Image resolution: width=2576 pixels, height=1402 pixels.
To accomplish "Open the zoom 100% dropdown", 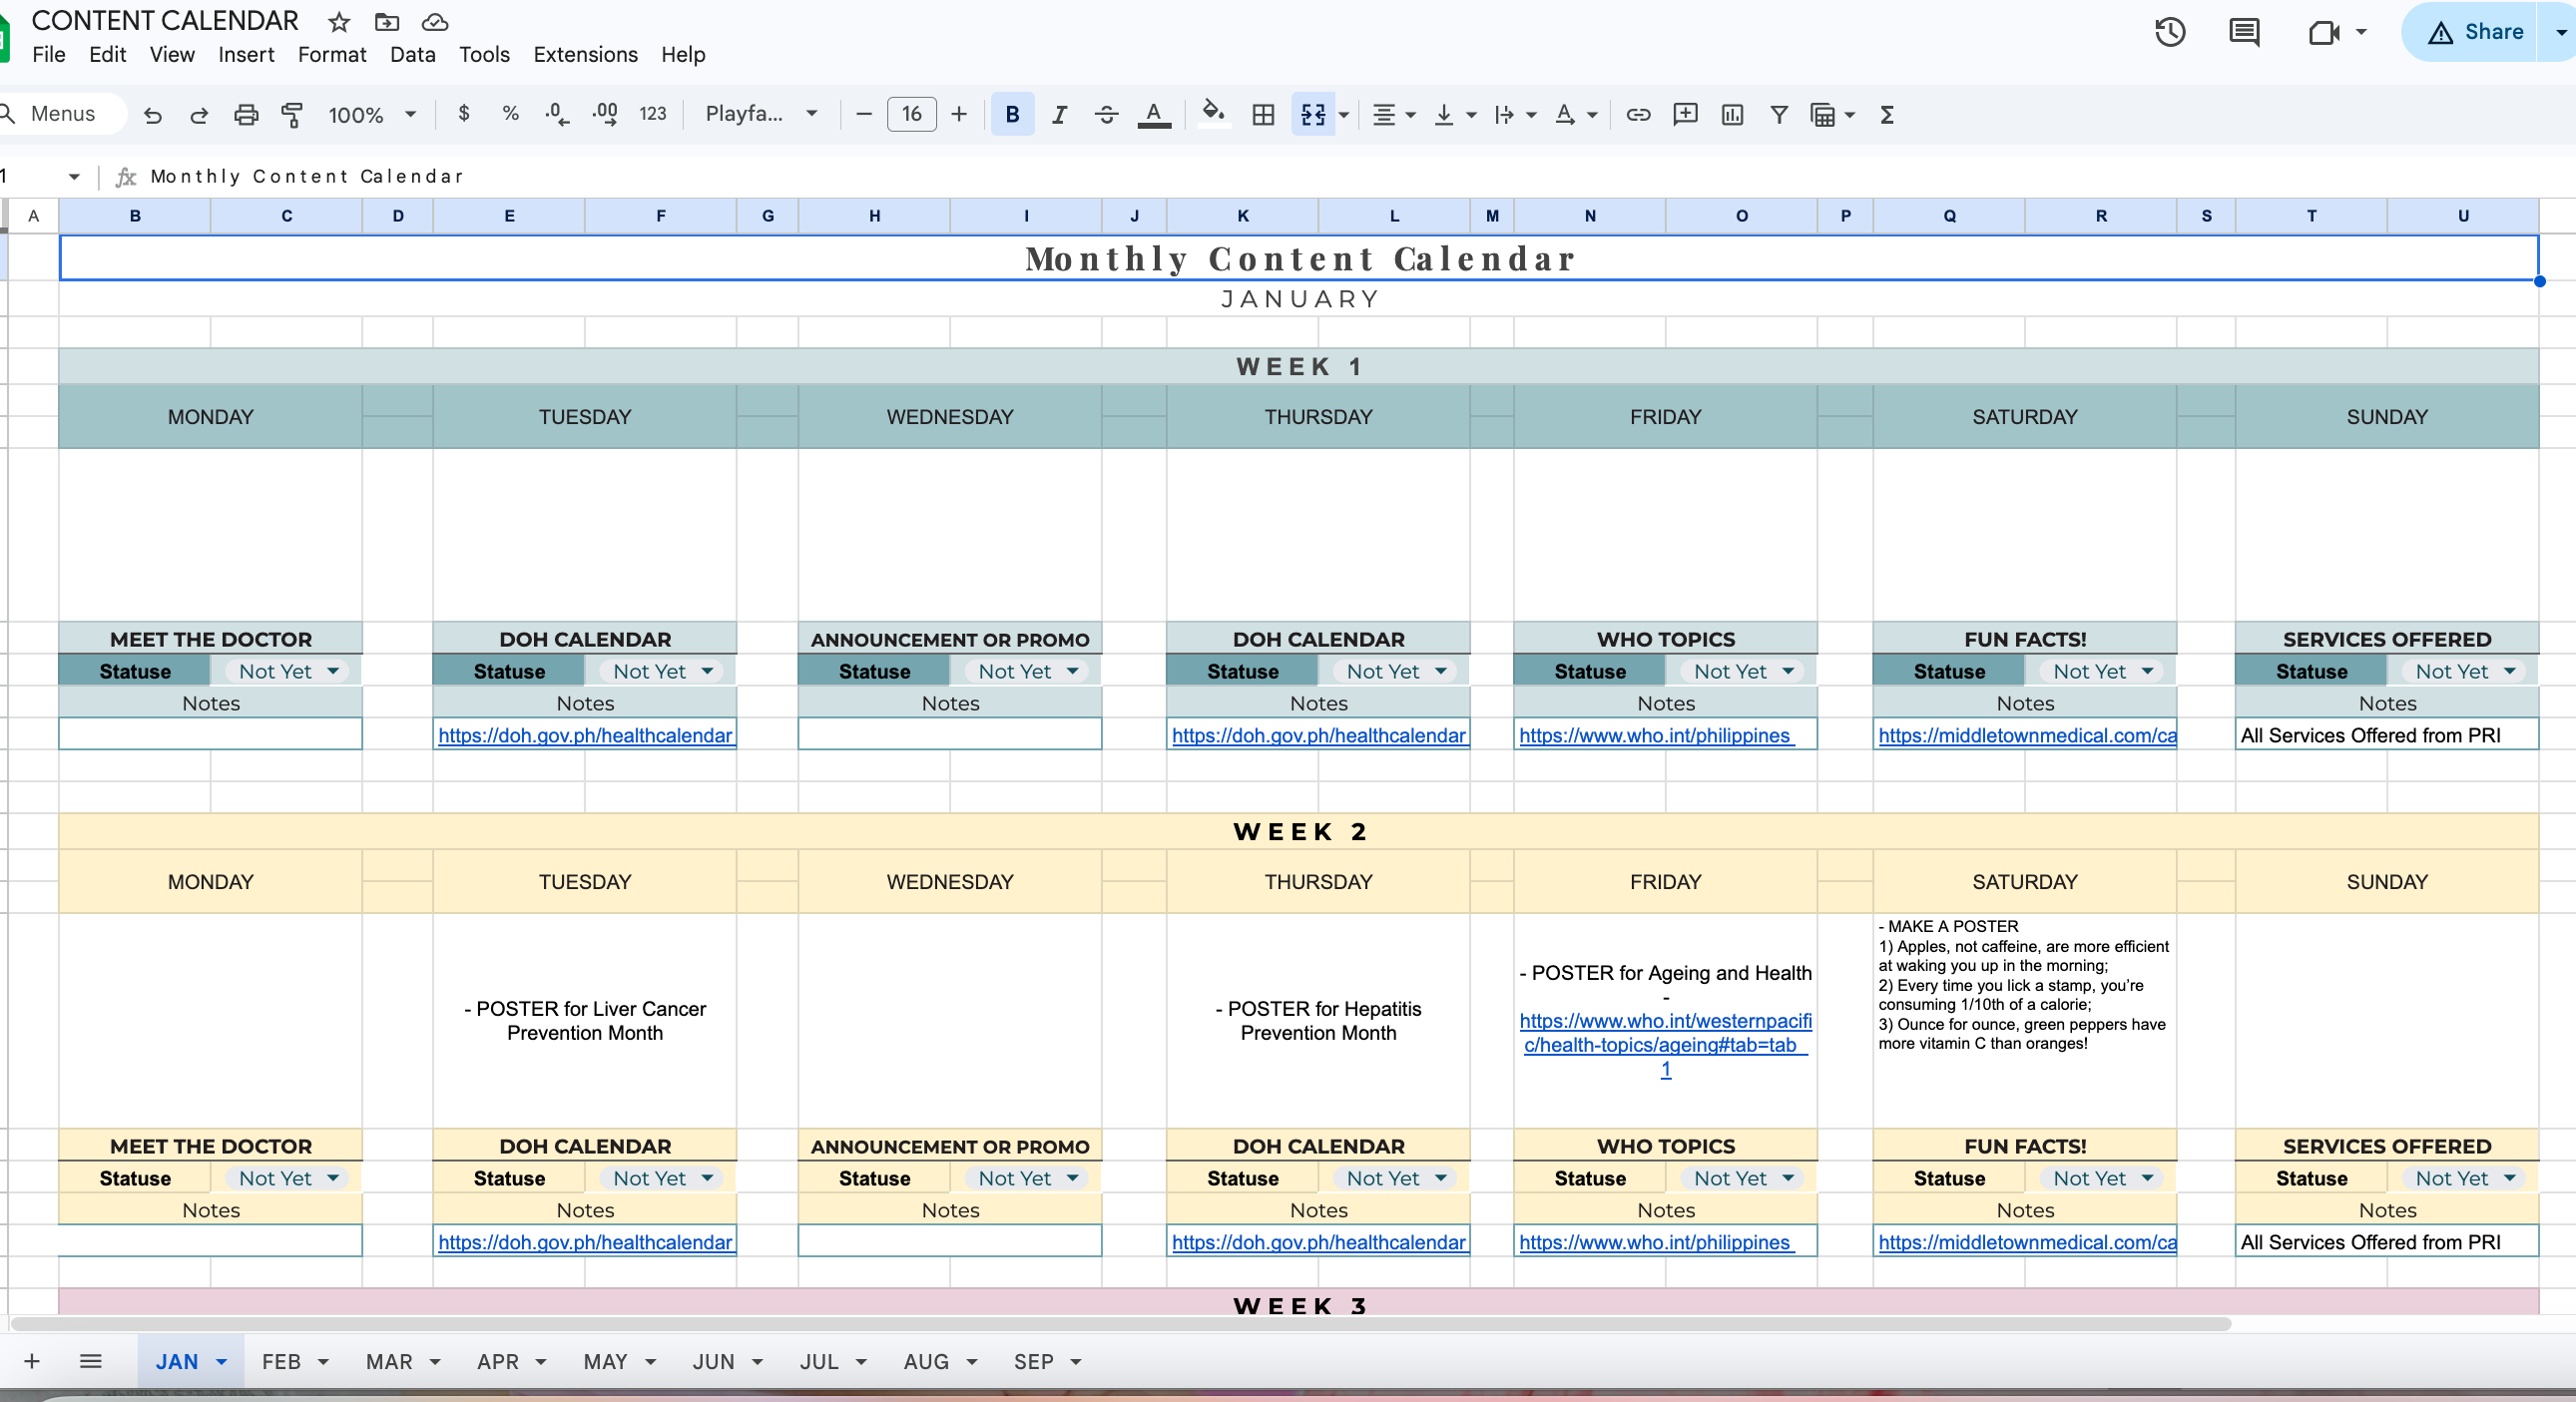I will 372,115.
